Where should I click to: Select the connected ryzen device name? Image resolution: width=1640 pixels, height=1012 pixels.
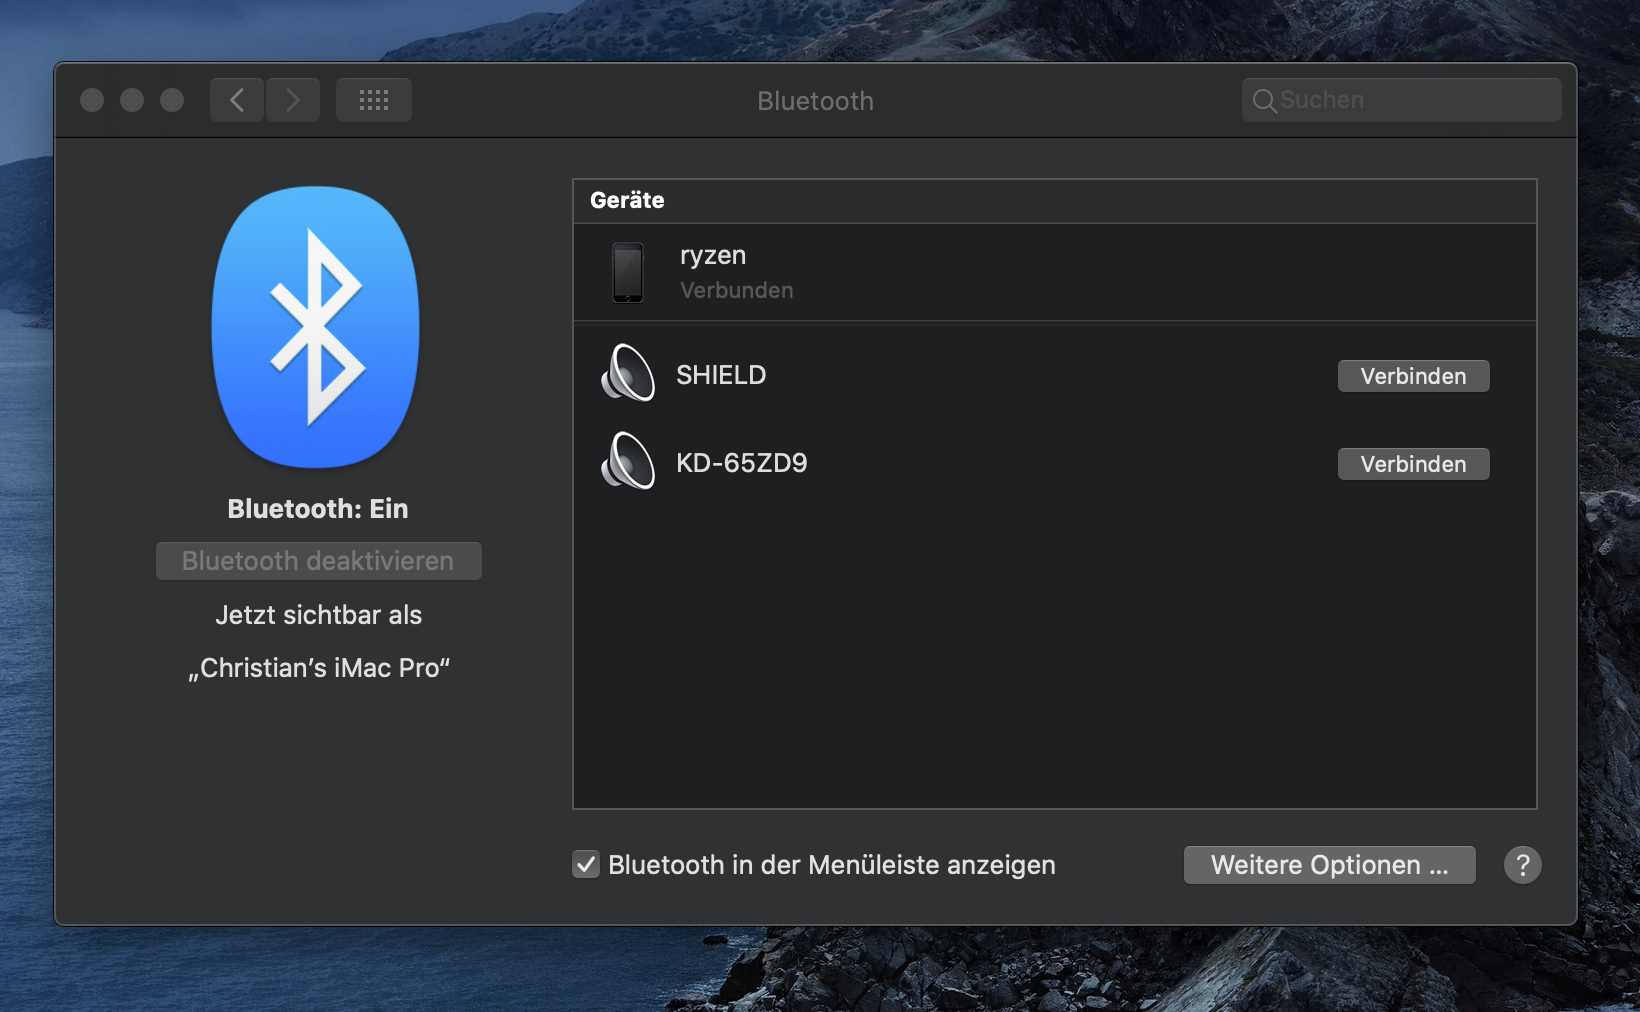click(713, 256)
